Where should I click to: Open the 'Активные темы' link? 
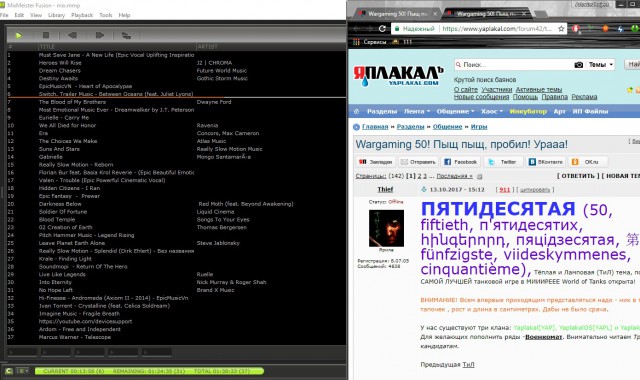click(539, 89)
